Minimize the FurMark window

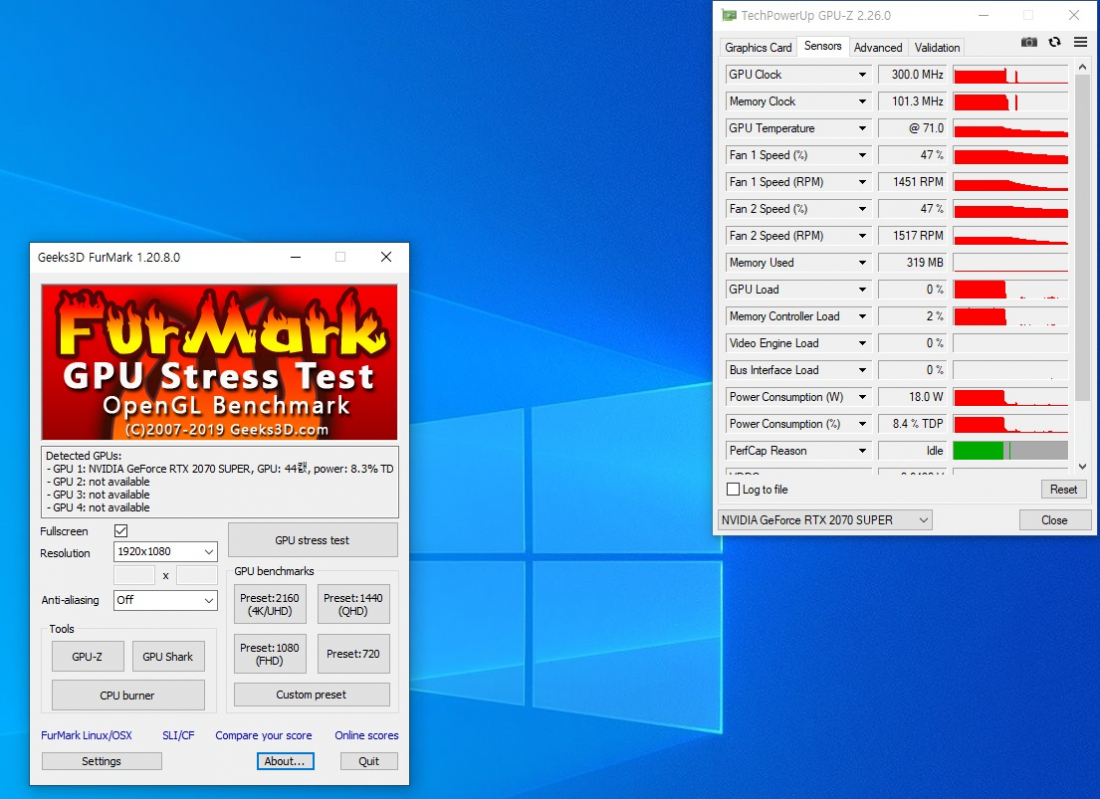coord(296,257)
